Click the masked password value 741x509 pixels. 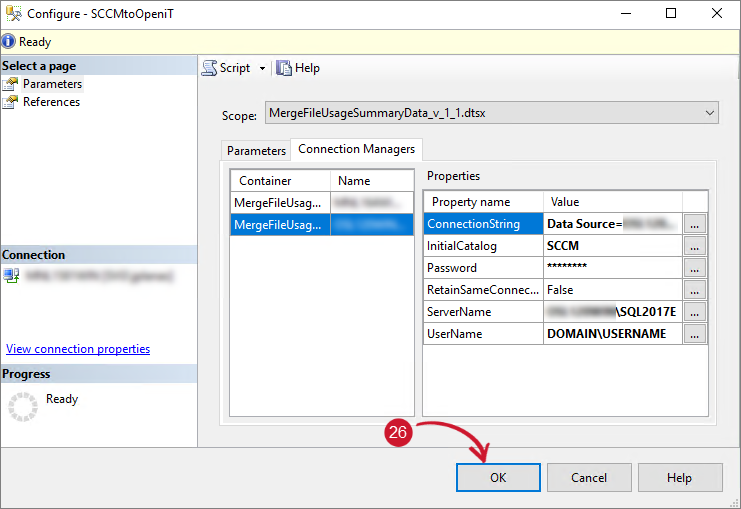coord(613,268)
